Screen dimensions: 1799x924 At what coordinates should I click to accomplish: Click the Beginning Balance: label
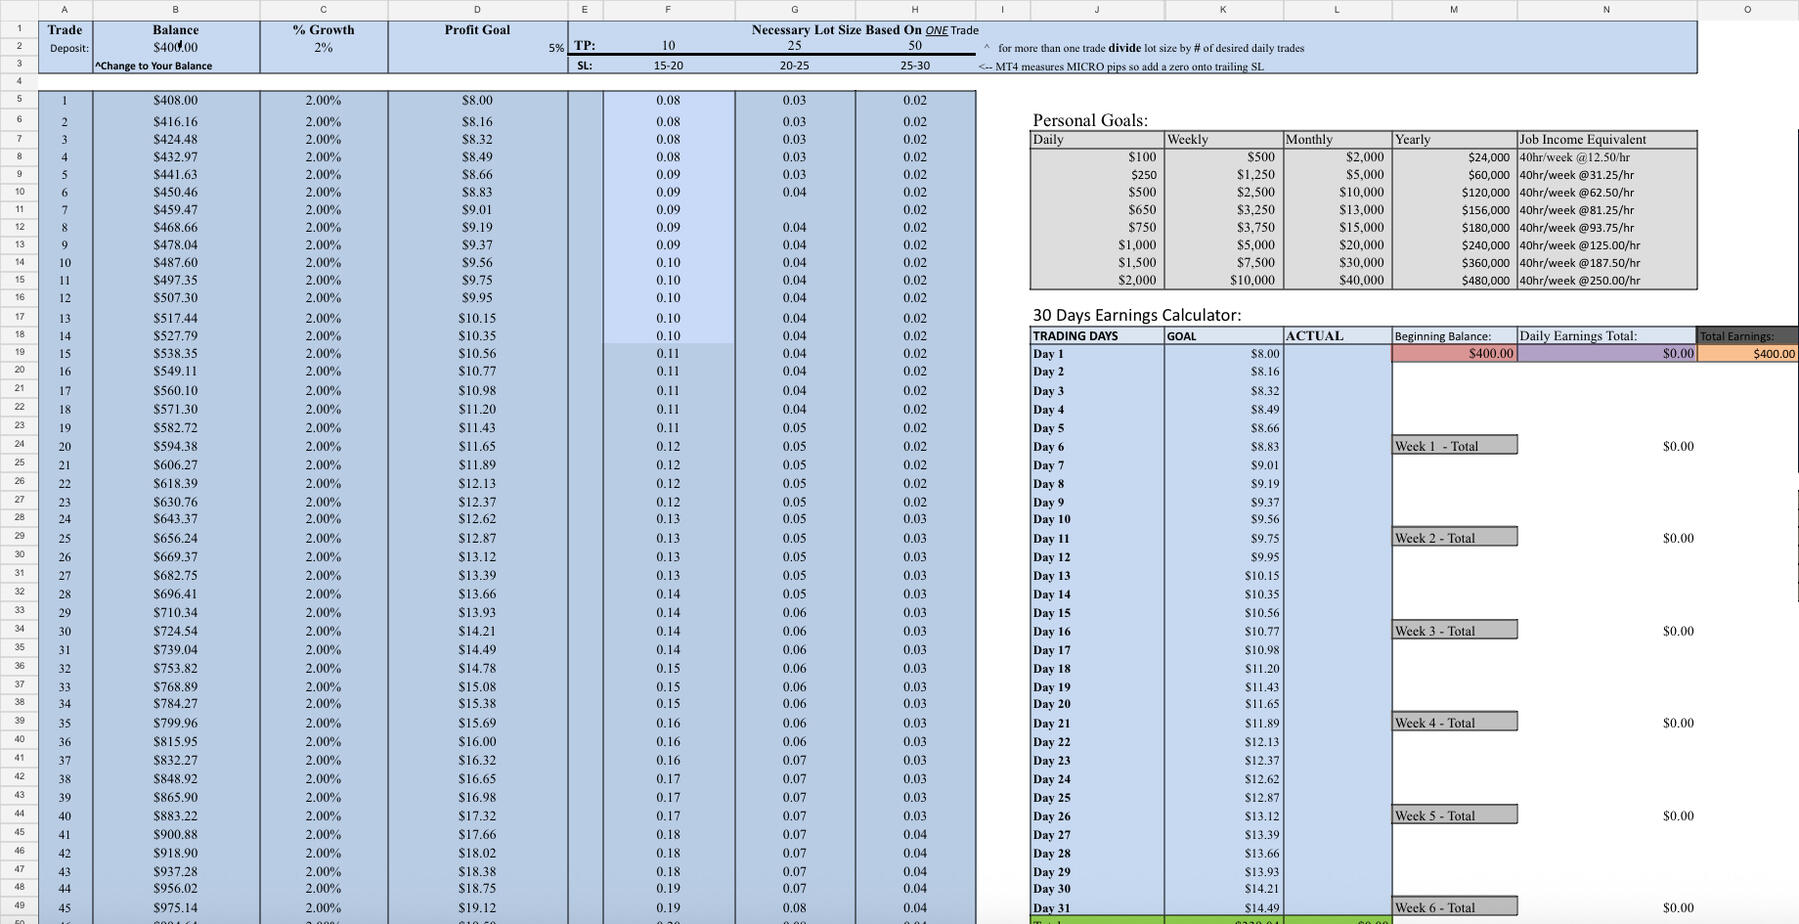(x=1455, y=336)
